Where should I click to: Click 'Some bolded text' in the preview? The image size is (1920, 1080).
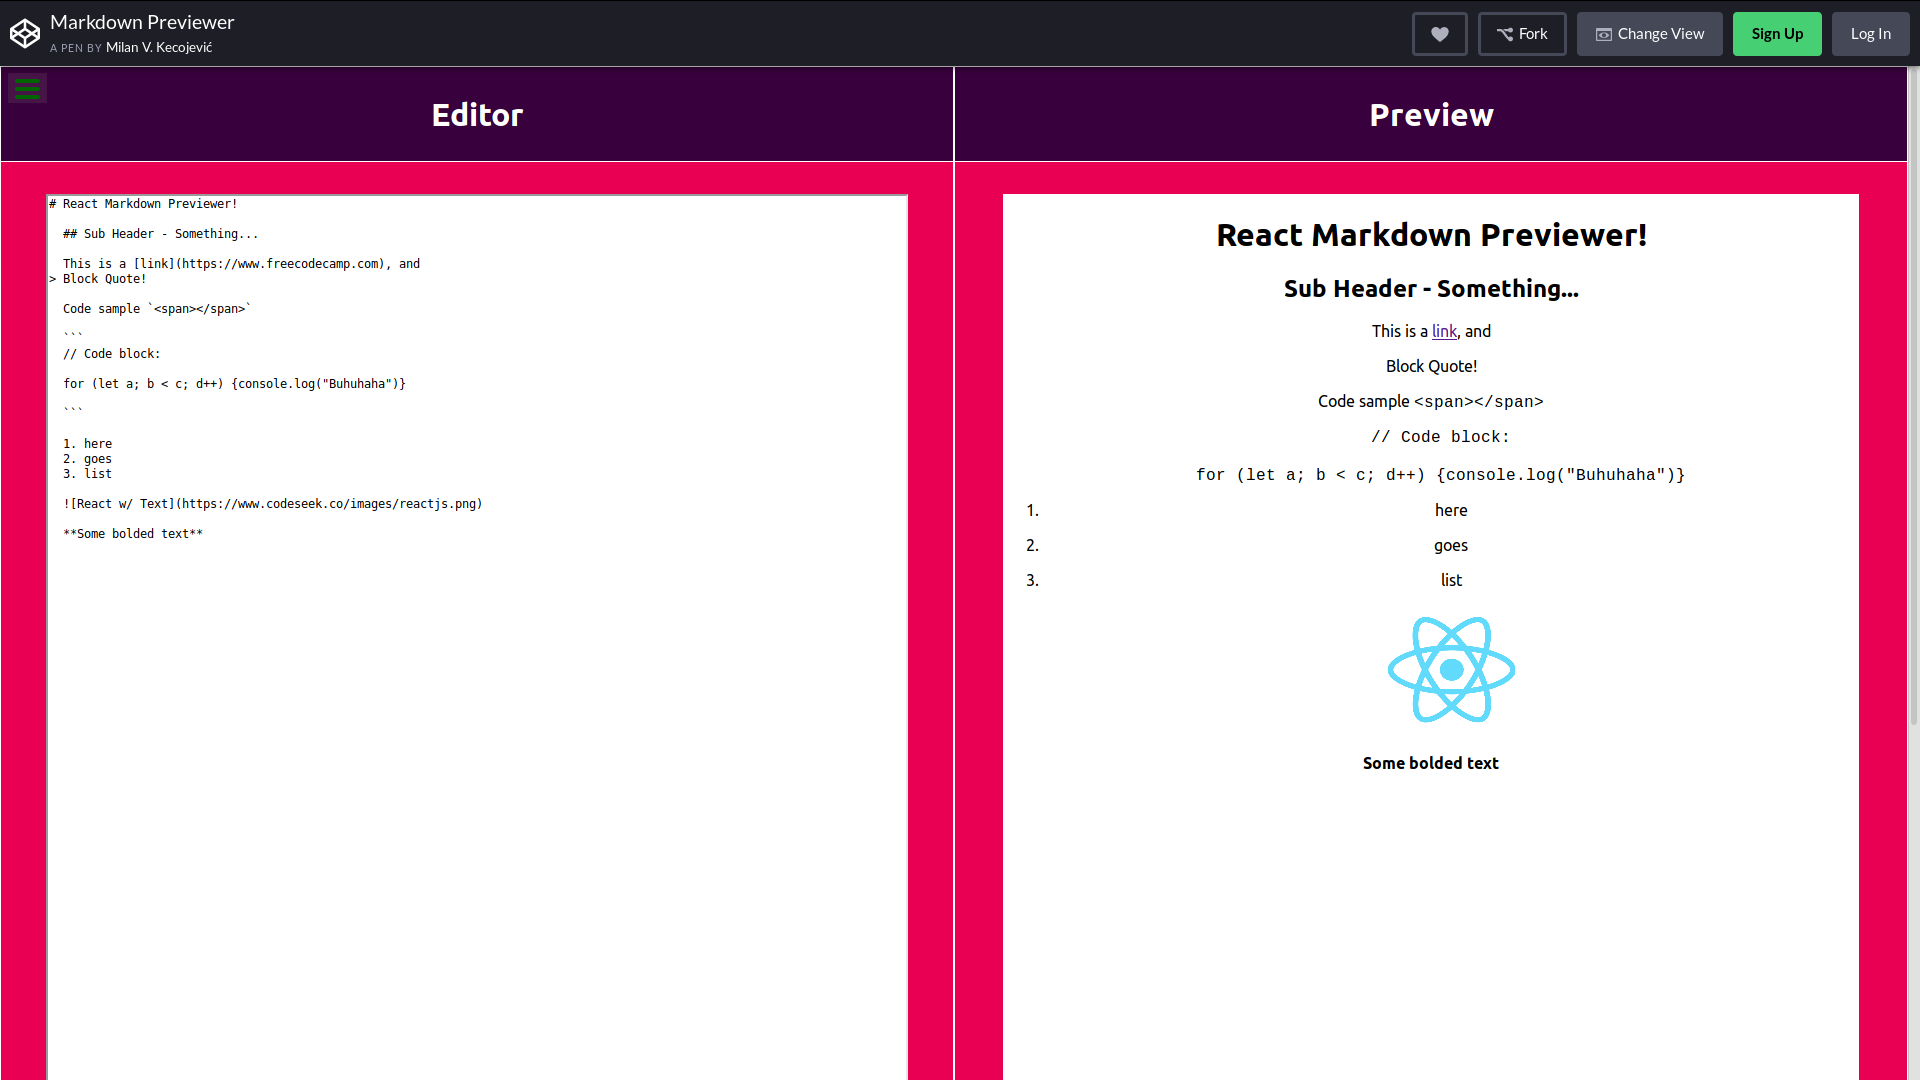click(x=1430, y=763)
